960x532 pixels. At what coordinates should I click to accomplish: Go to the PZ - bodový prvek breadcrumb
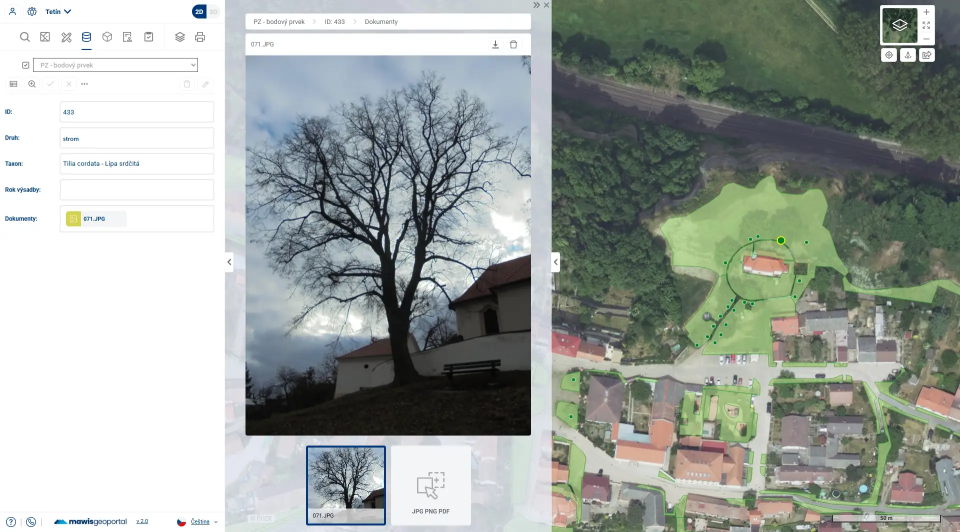[x=279, y=20]
